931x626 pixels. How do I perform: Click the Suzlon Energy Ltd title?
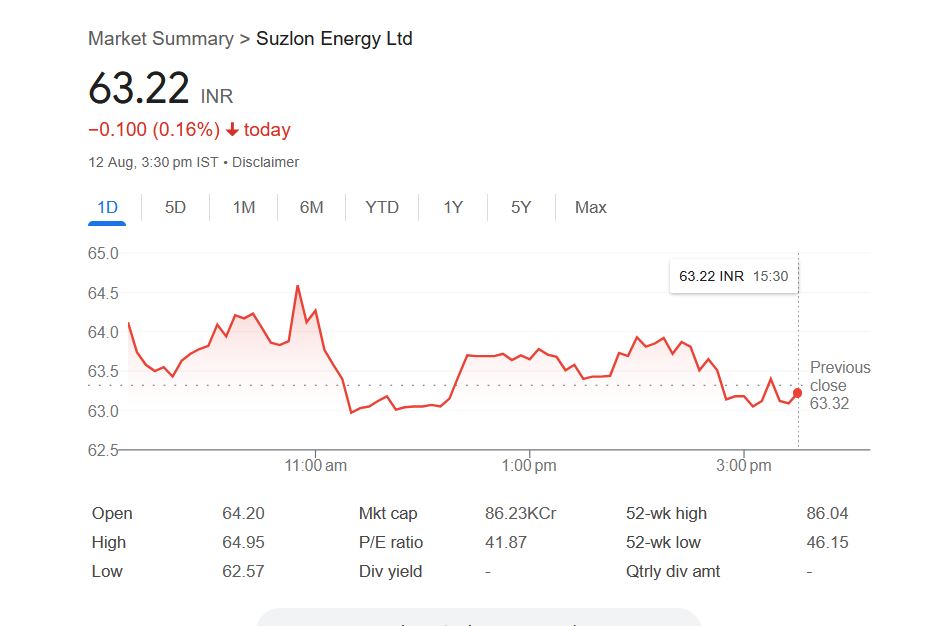pos(334,39)
